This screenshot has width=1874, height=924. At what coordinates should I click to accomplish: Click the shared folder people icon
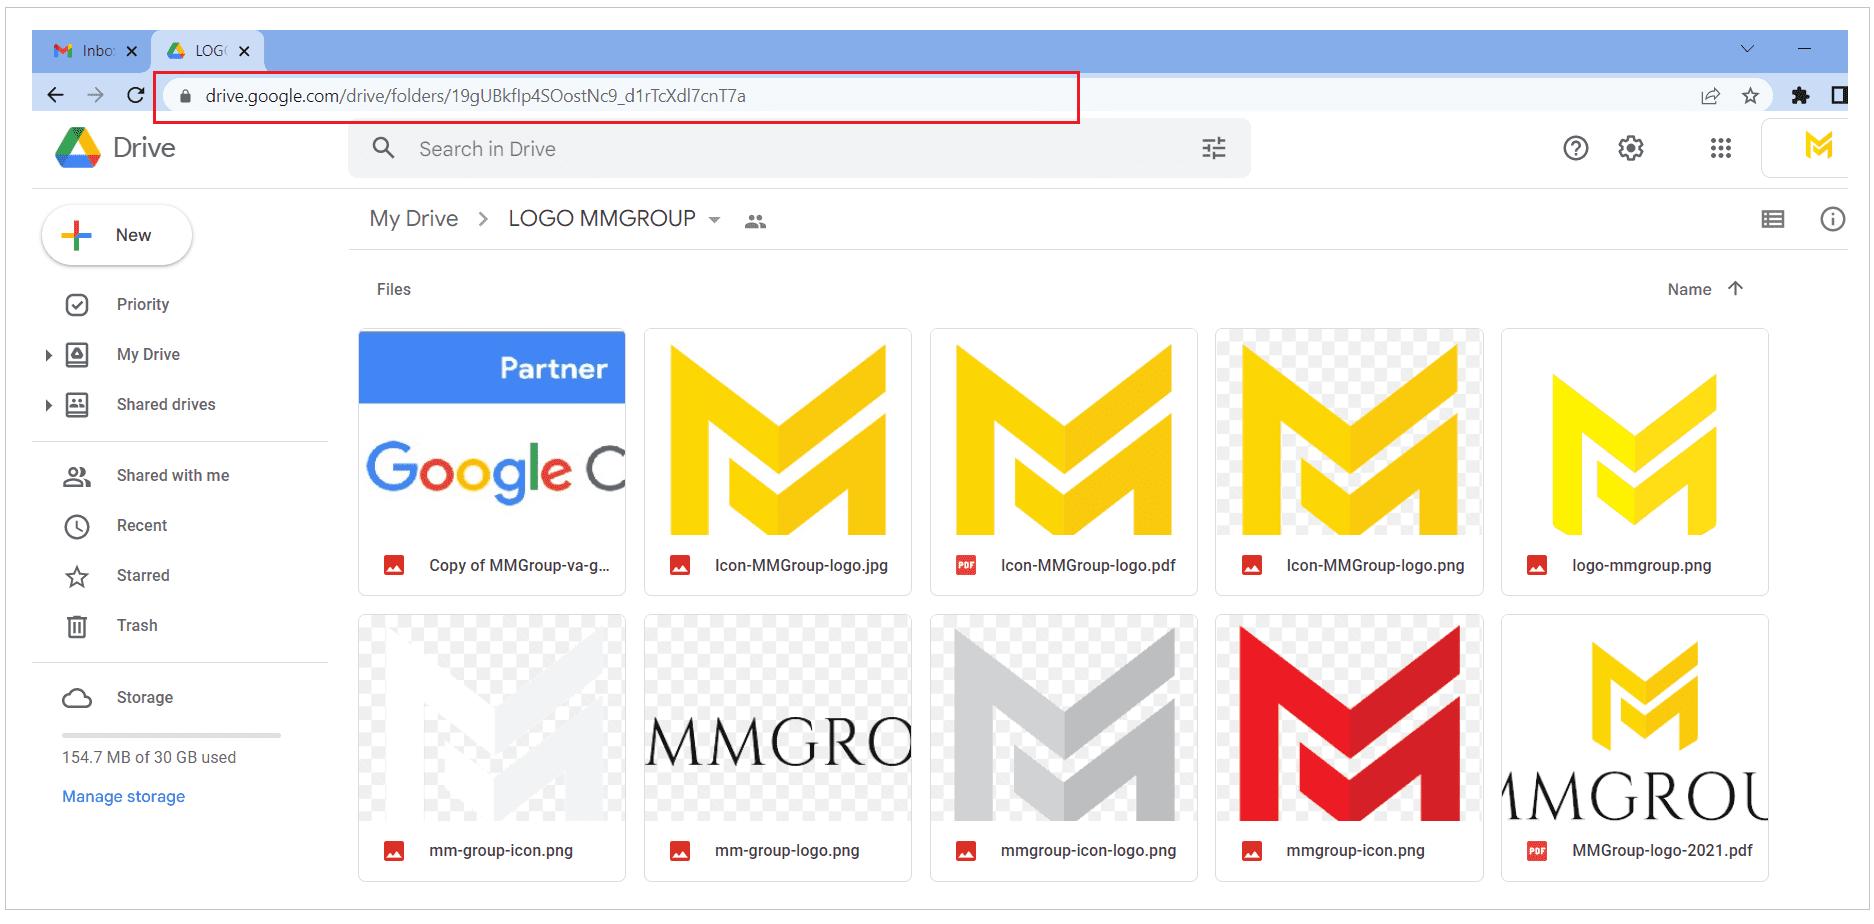click(755, 221)
